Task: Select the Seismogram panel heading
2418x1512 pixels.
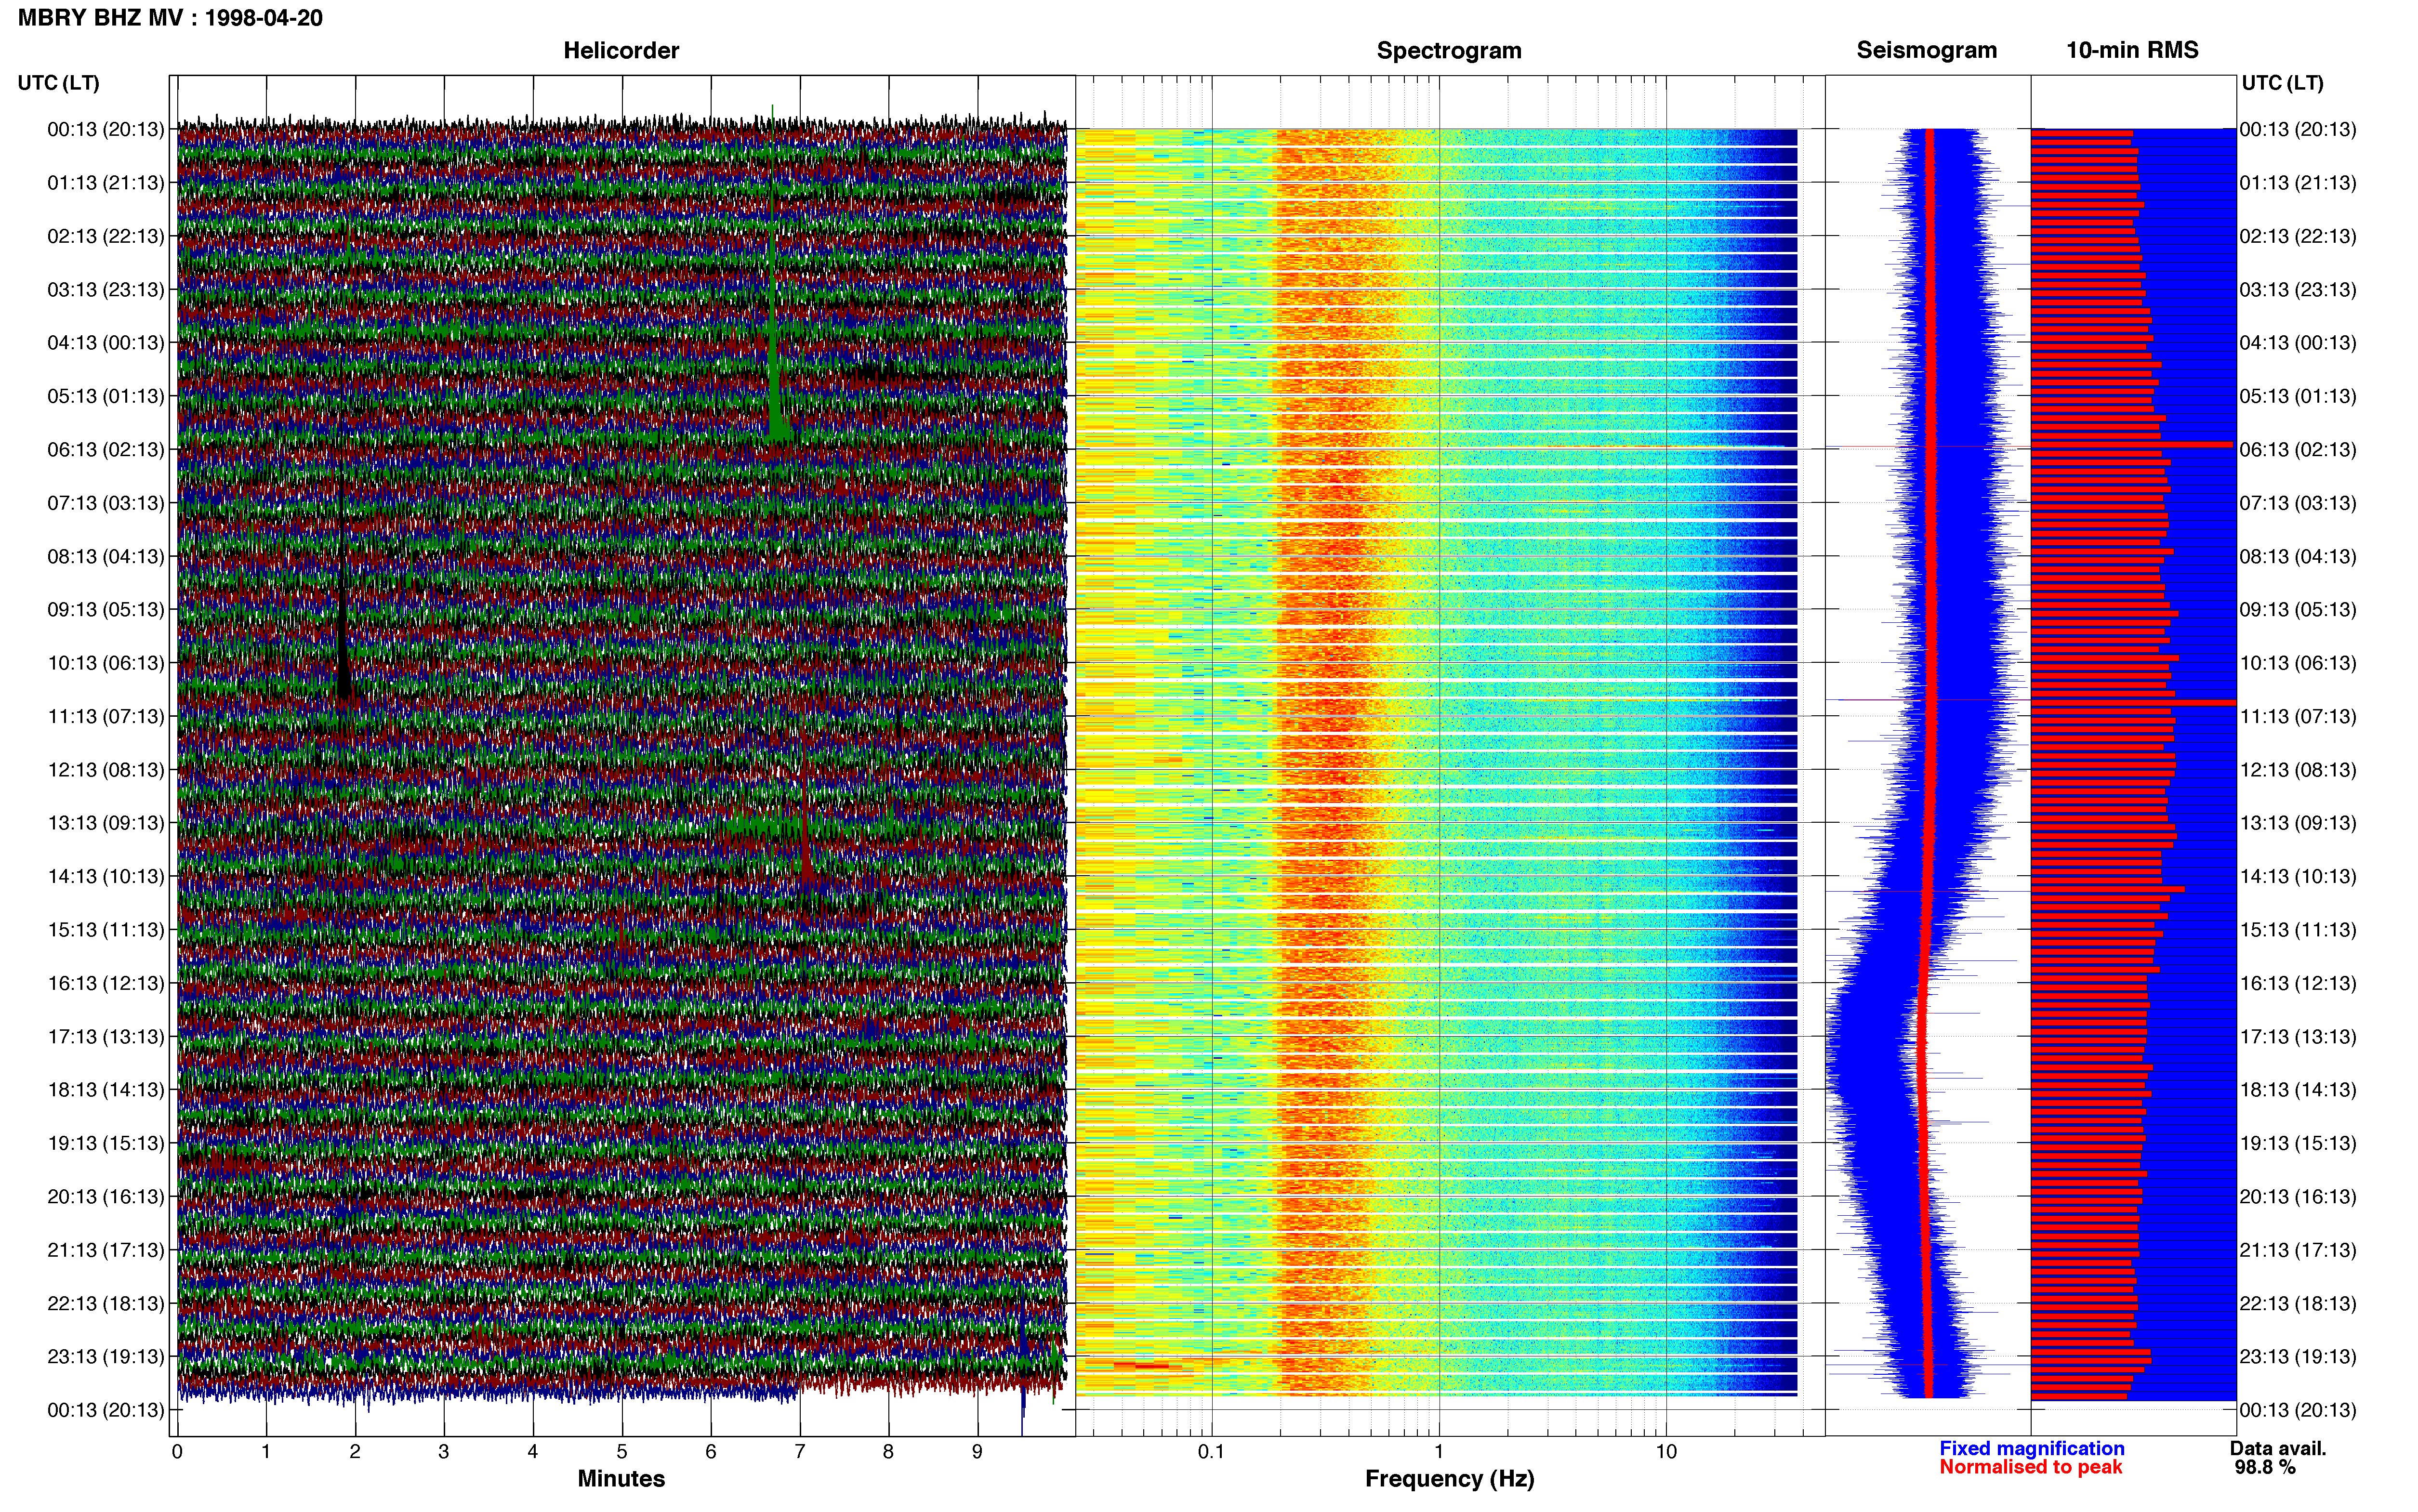Action: [x=1926, y=50]
